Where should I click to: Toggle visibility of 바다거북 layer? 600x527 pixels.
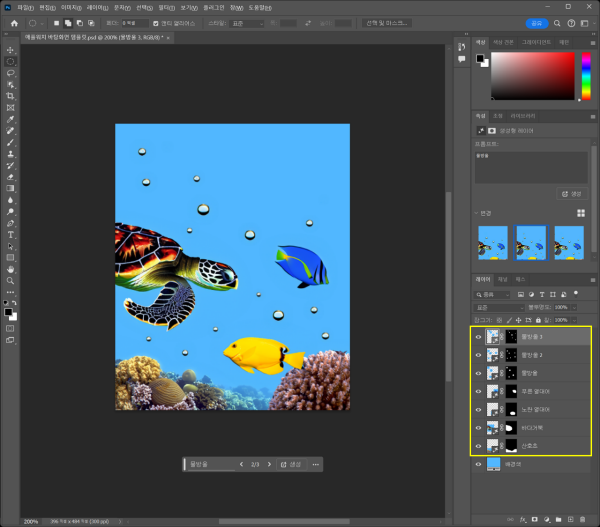pyautogui.click(x=478, y=427)
